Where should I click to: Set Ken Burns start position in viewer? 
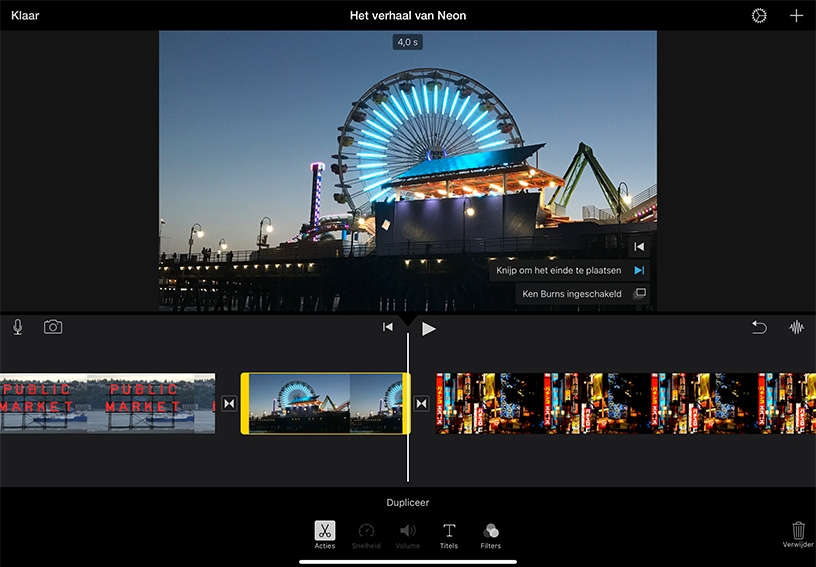tap(639, 247)
